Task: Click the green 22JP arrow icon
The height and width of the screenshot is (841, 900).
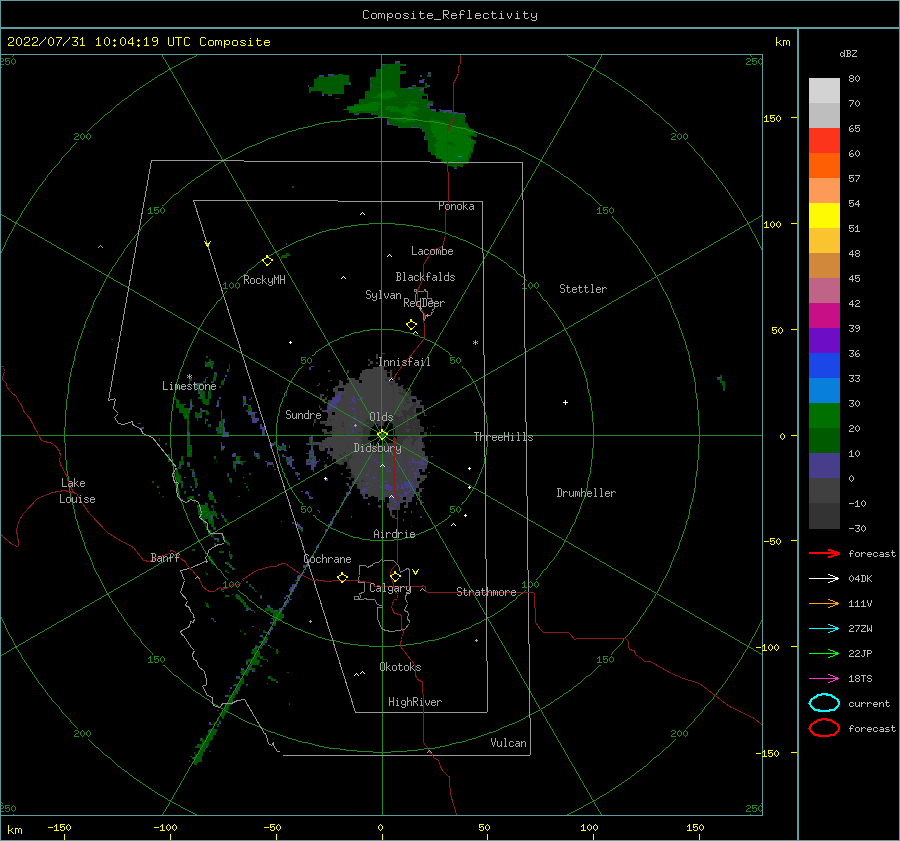Action: coord(824,653)
